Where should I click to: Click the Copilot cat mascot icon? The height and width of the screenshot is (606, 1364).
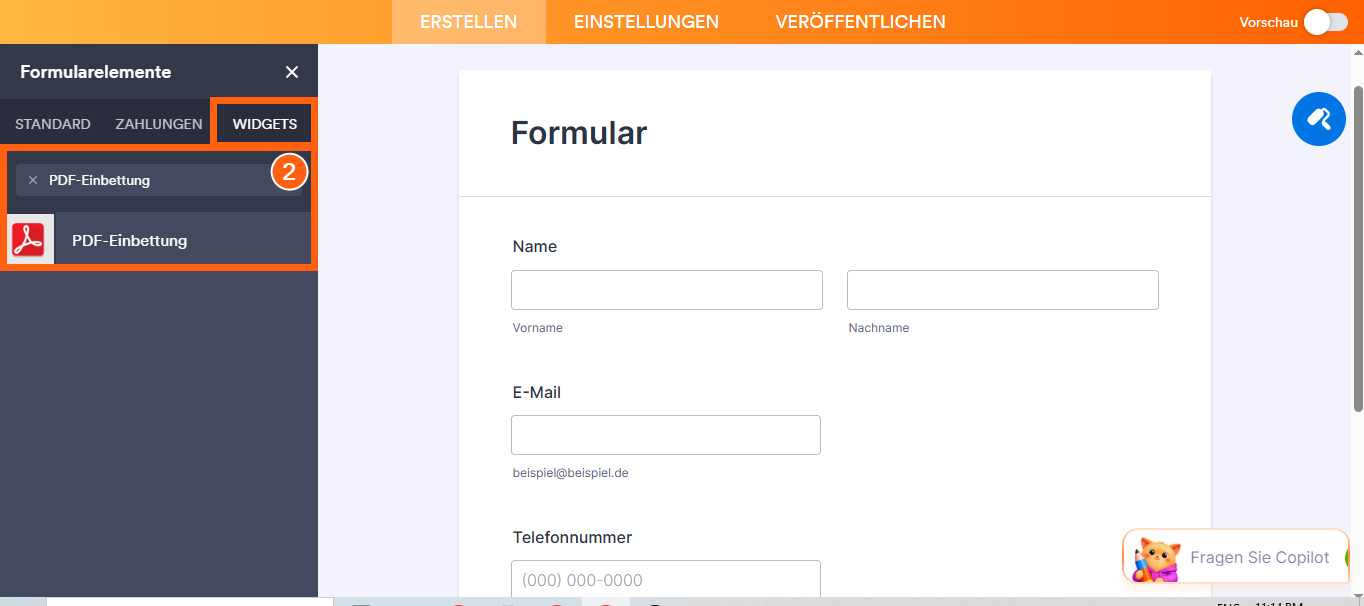[x=1156, y=558]
